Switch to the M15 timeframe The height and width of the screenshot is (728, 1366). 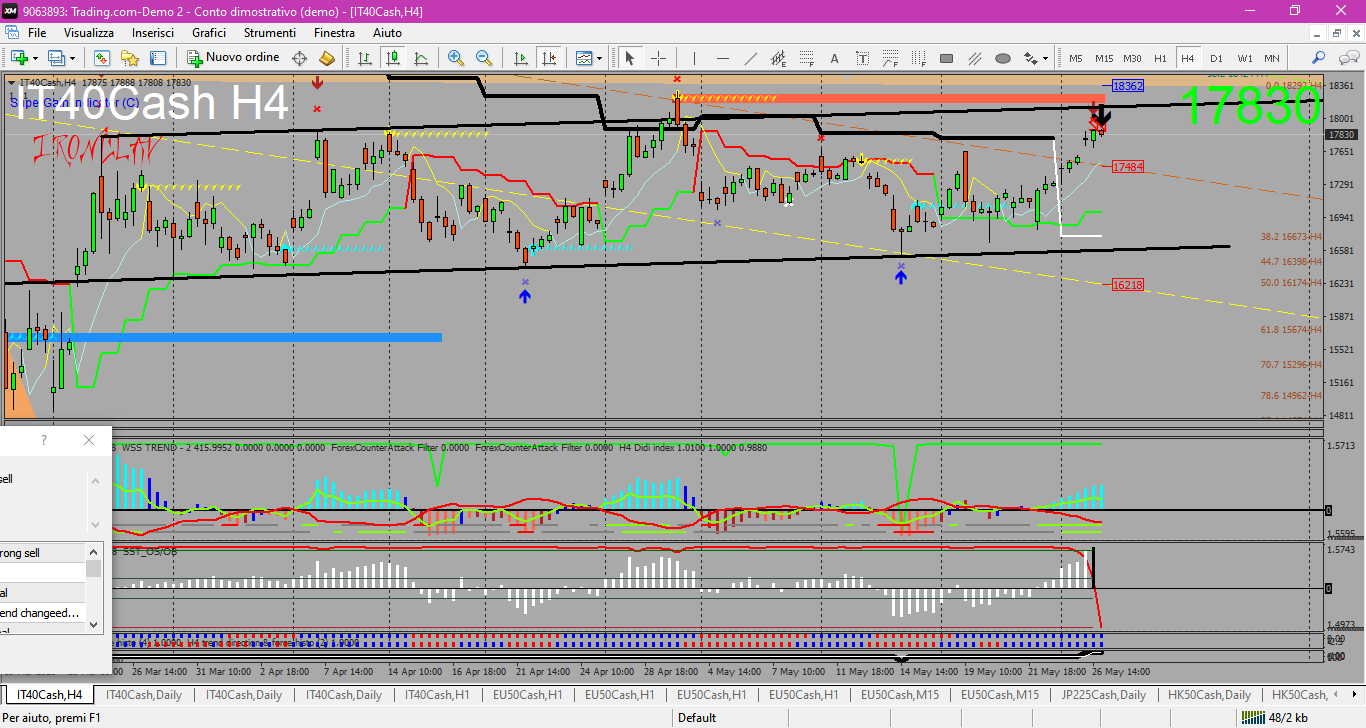coord(1104,58)
